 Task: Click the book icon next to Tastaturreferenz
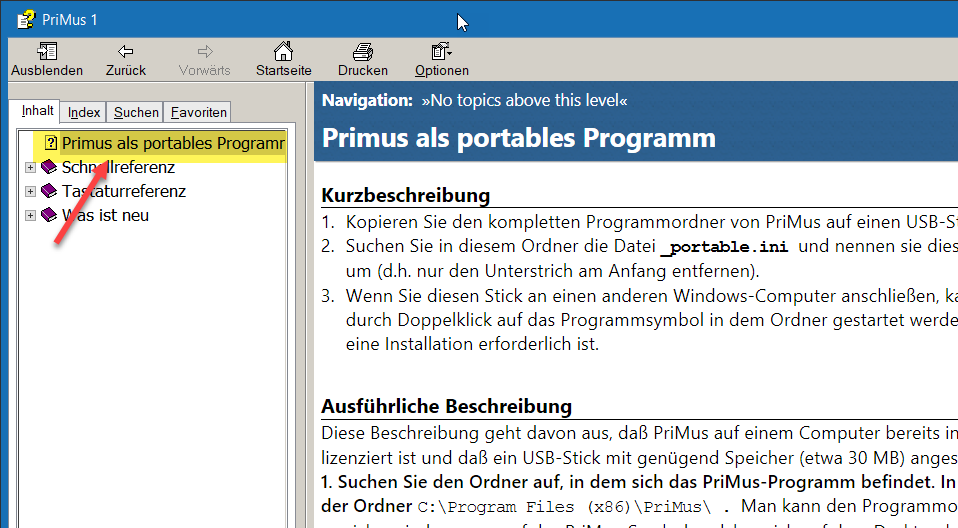click(x=49, y=191)
